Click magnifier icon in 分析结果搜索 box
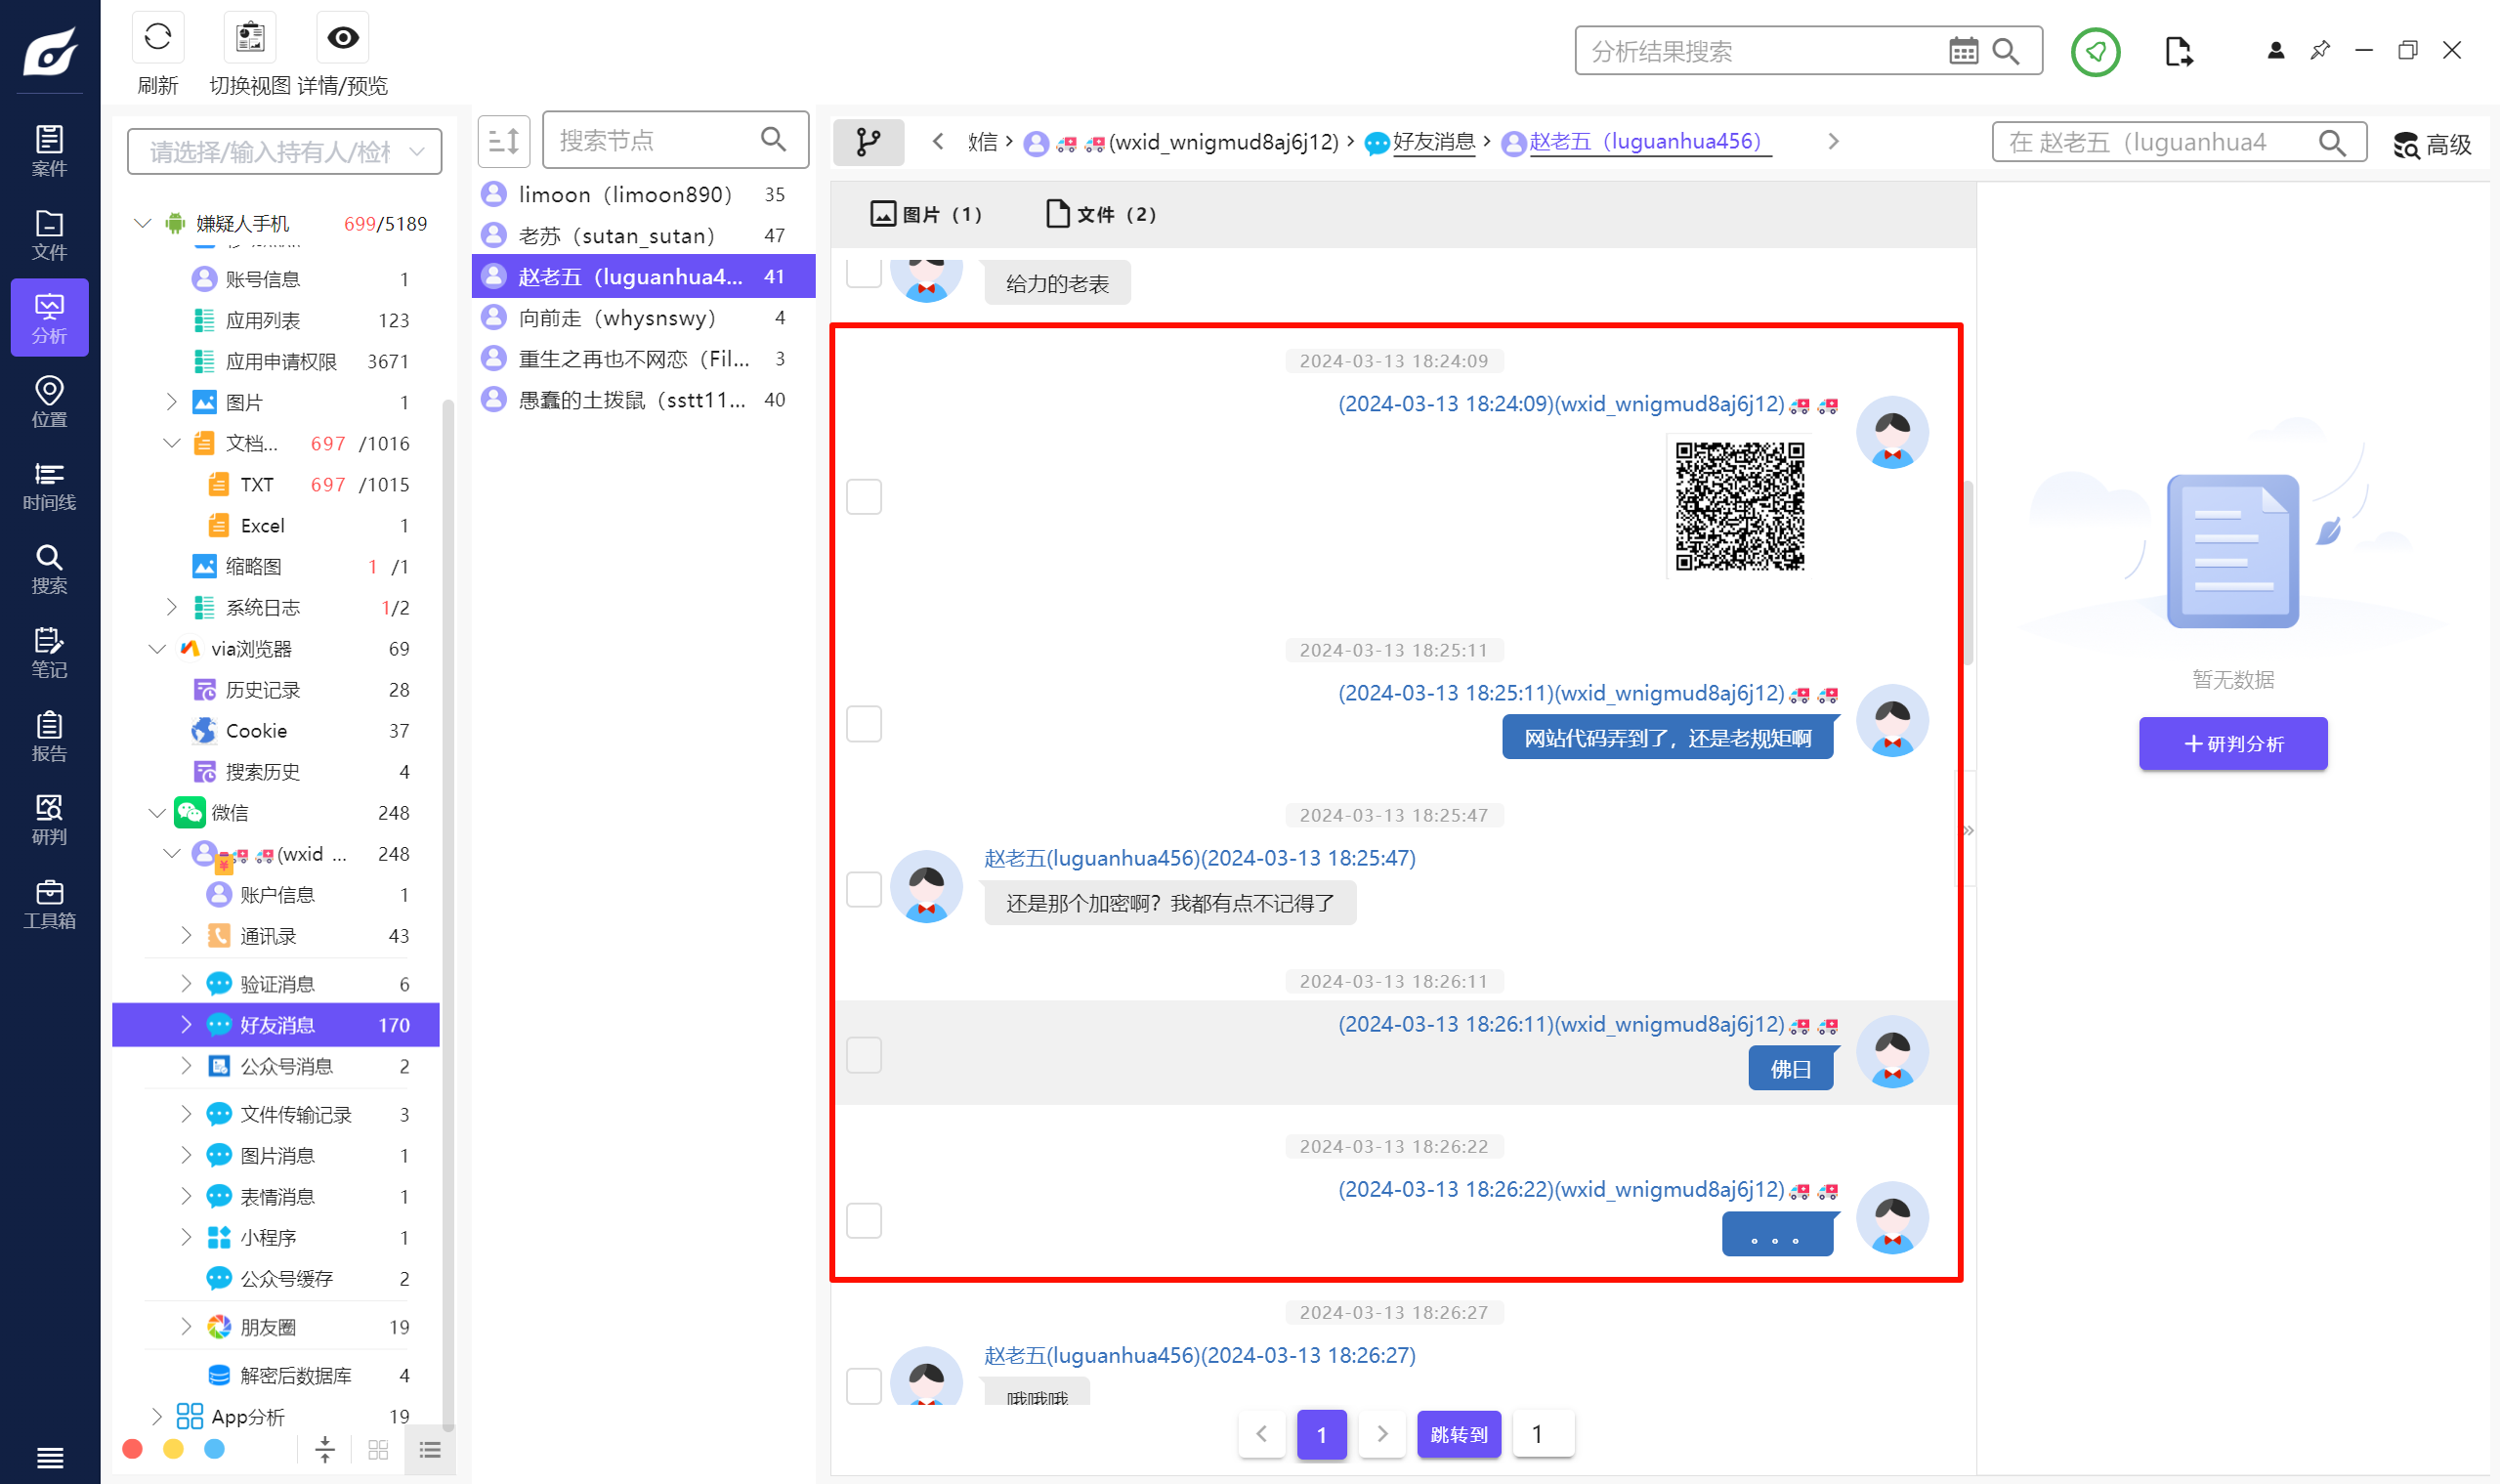Screen dimensions: 2500x1484 pyautogui.click(x=2005, y=51)
